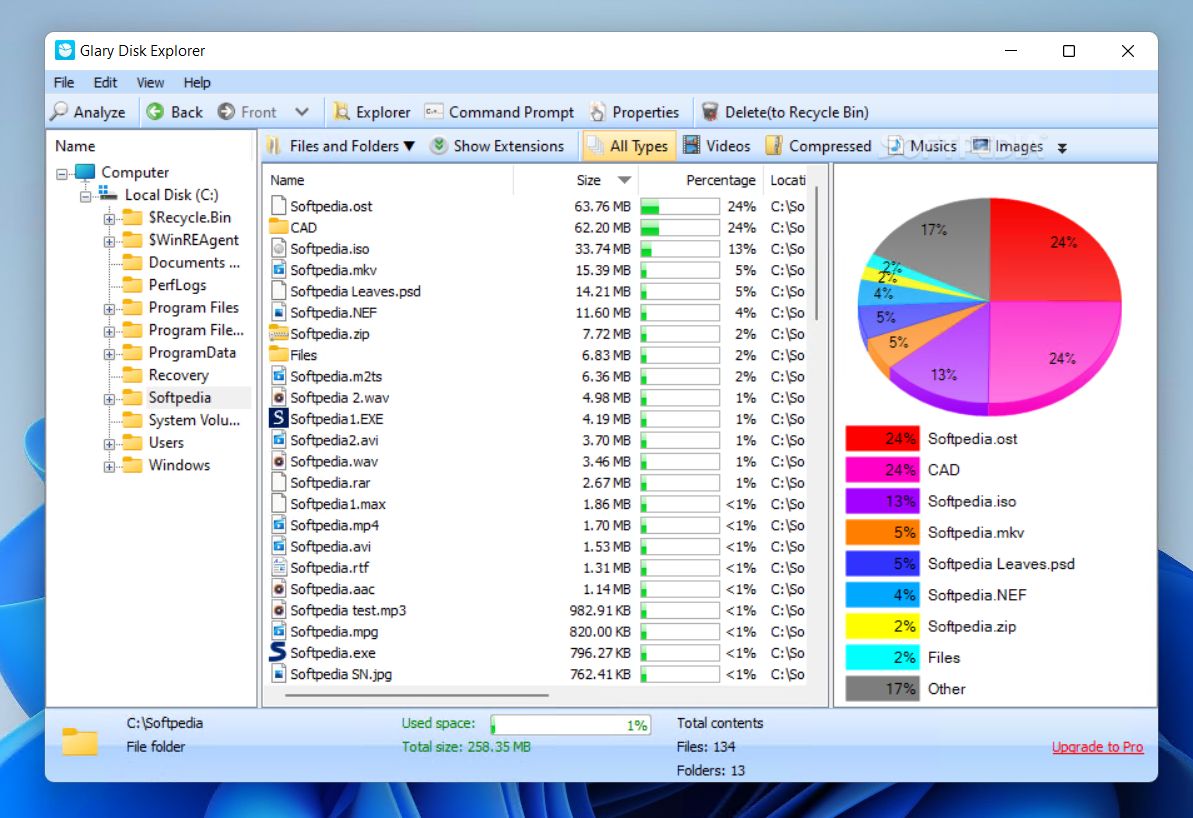Screen dimensions: 1193x818
Task: Click the file list vertical scrollbar
Action: tap(817, 251)
